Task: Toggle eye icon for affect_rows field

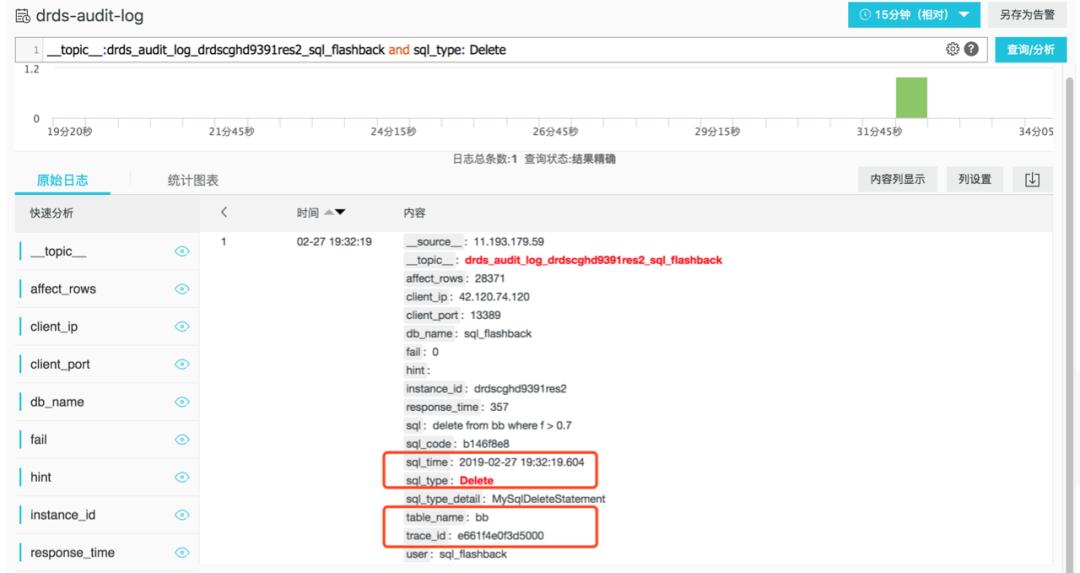Action: 182,289
